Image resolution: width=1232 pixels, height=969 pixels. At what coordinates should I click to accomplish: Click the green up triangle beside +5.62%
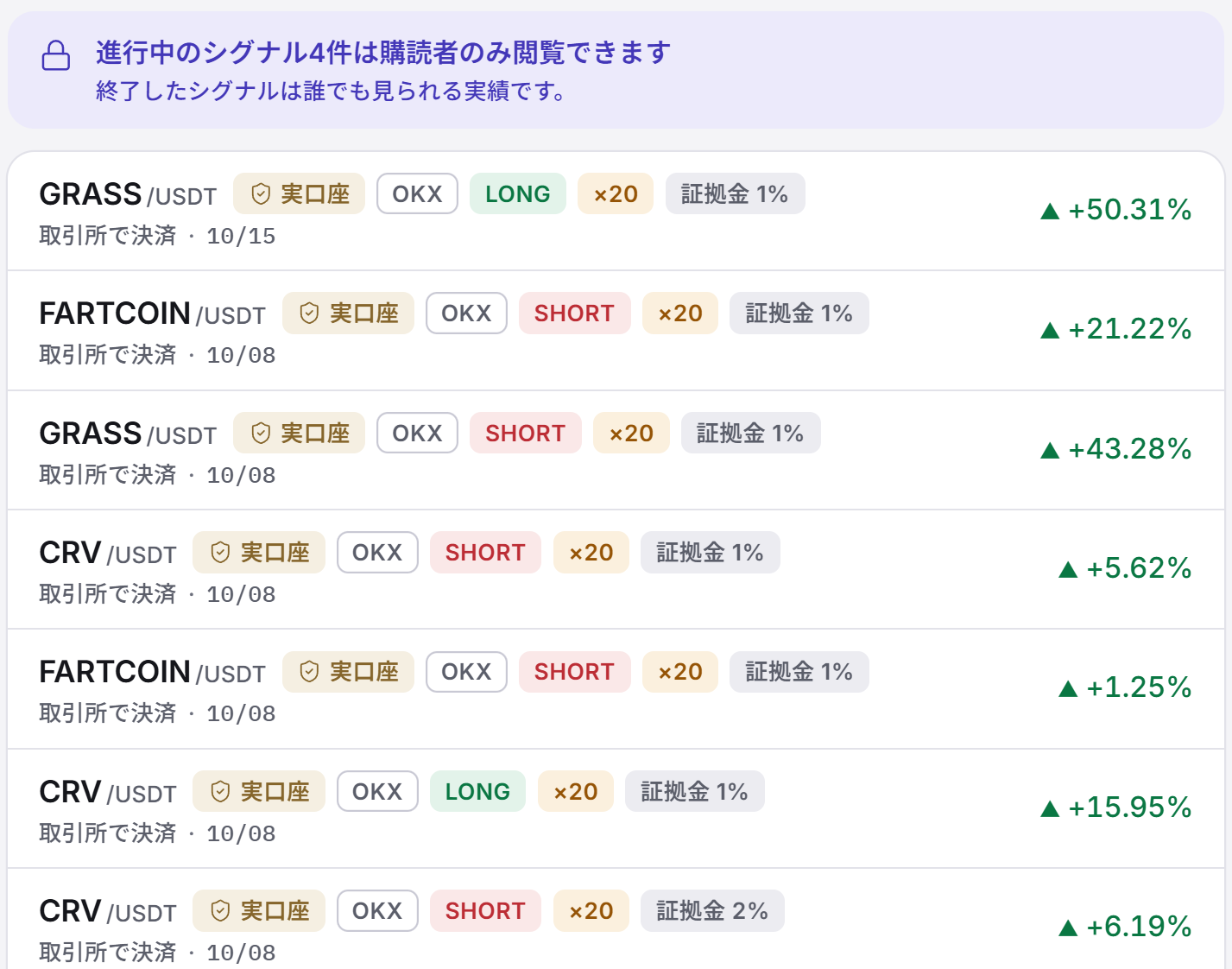click(1068, 569)
